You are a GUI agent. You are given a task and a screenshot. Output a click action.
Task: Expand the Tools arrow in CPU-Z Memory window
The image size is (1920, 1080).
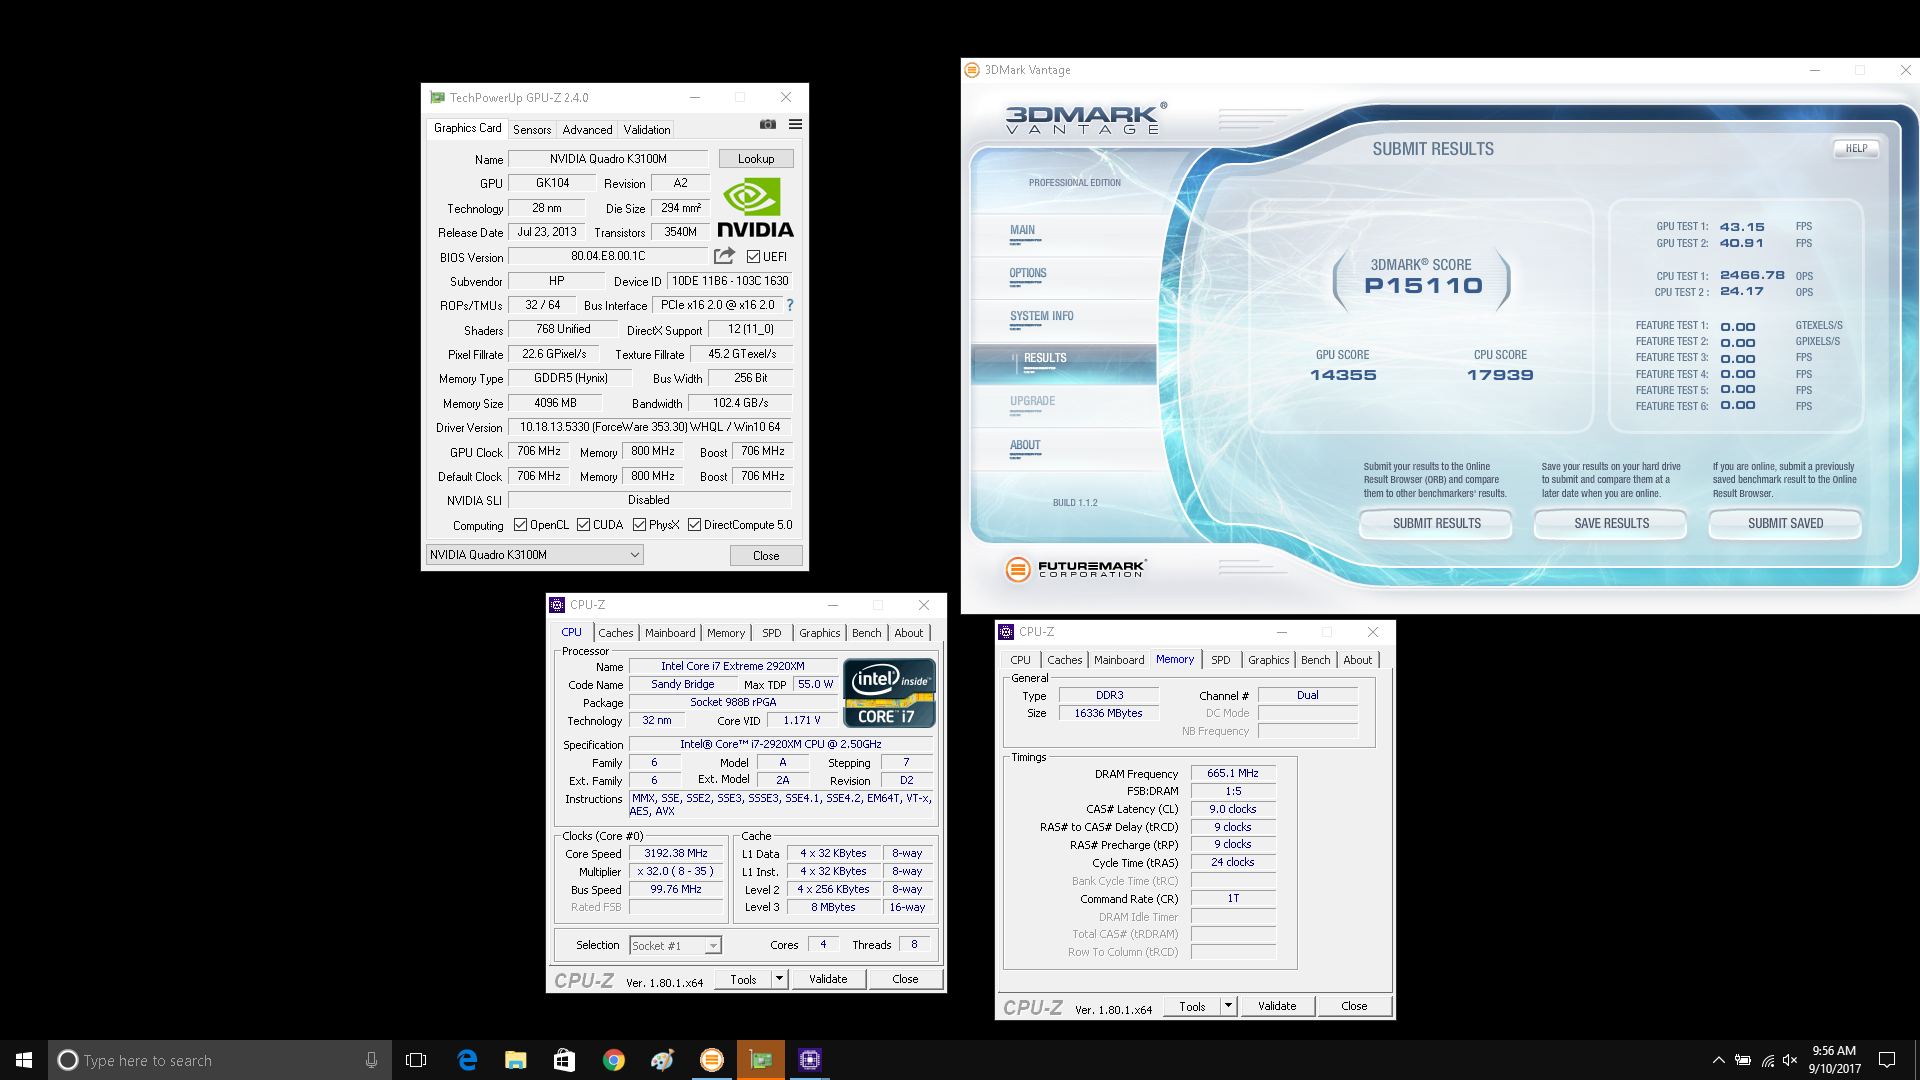[1229, 1006]
